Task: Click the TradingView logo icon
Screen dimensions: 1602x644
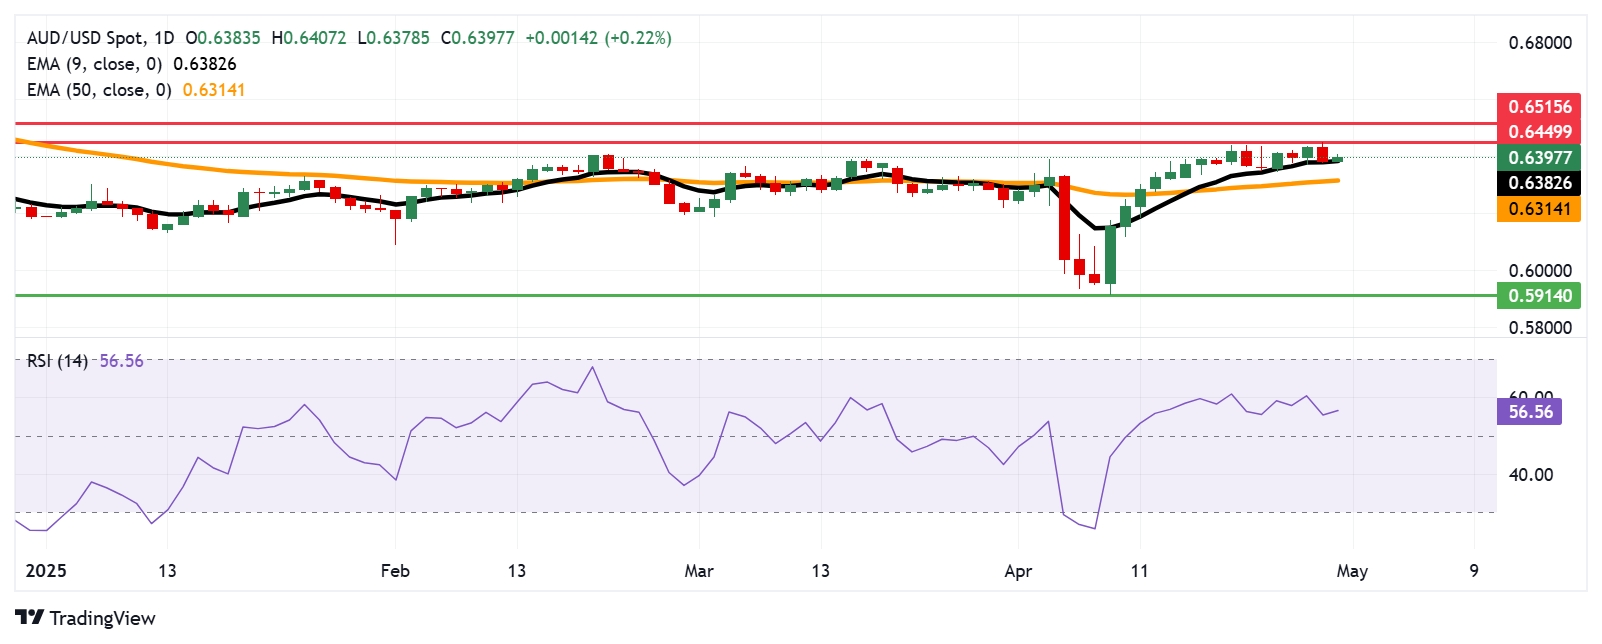Action: 30,618
